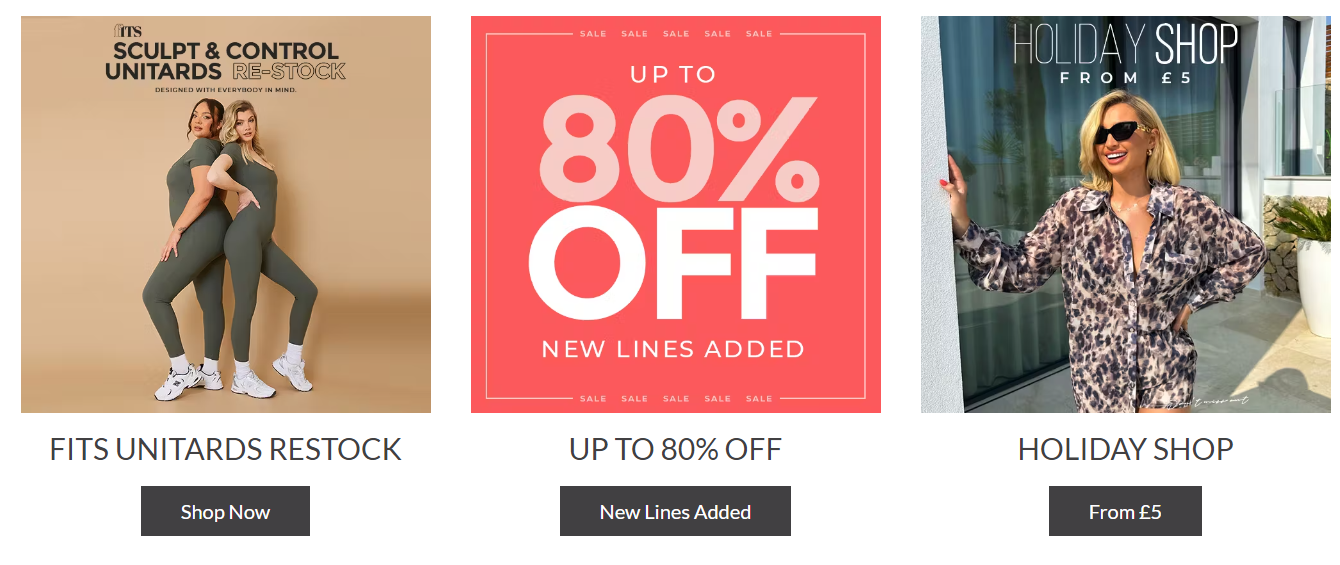This screenshot has width=1340, height=565.
Task: Open the HOLIDAY SHOP heading below the photo
Action: coord(1126,449)
